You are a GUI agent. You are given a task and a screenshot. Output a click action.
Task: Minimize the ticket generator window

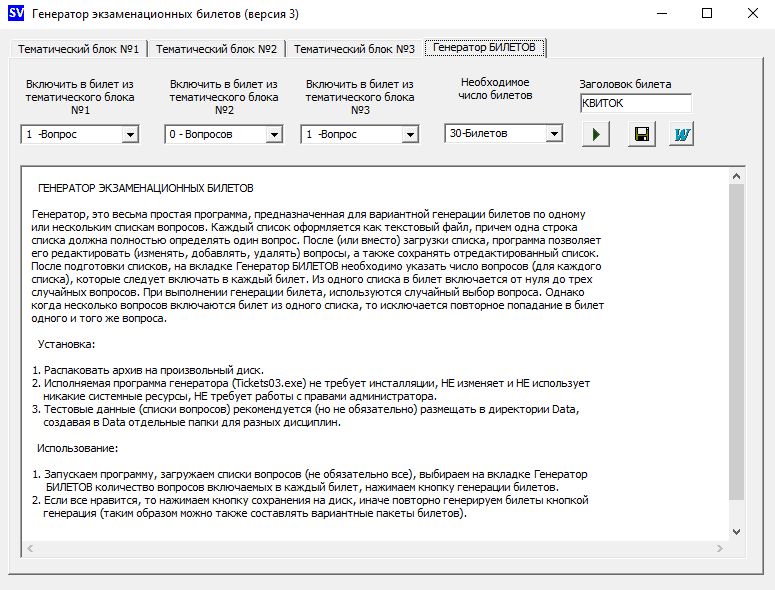coord(661,15)
